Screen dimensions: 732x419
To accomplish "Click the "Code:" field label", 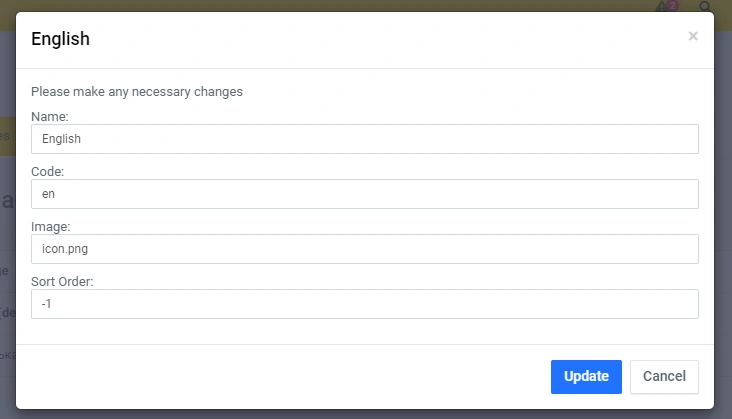I will coord(48,172).
